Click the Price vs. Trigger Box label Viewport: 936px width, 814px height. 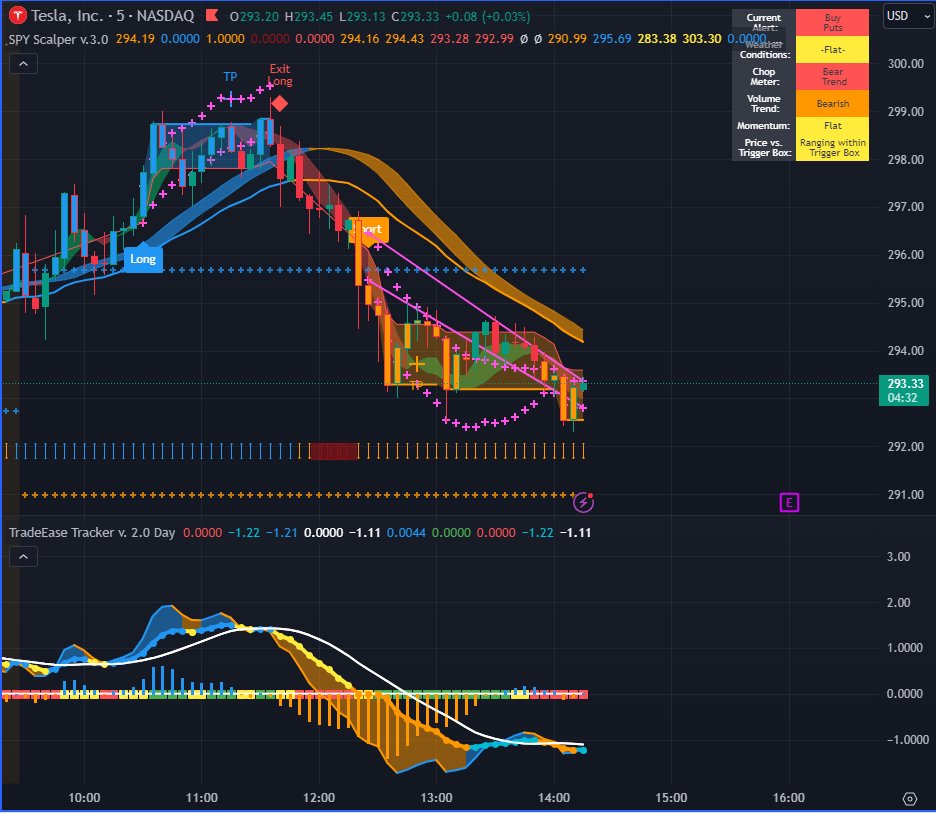(x=765, y=147)
